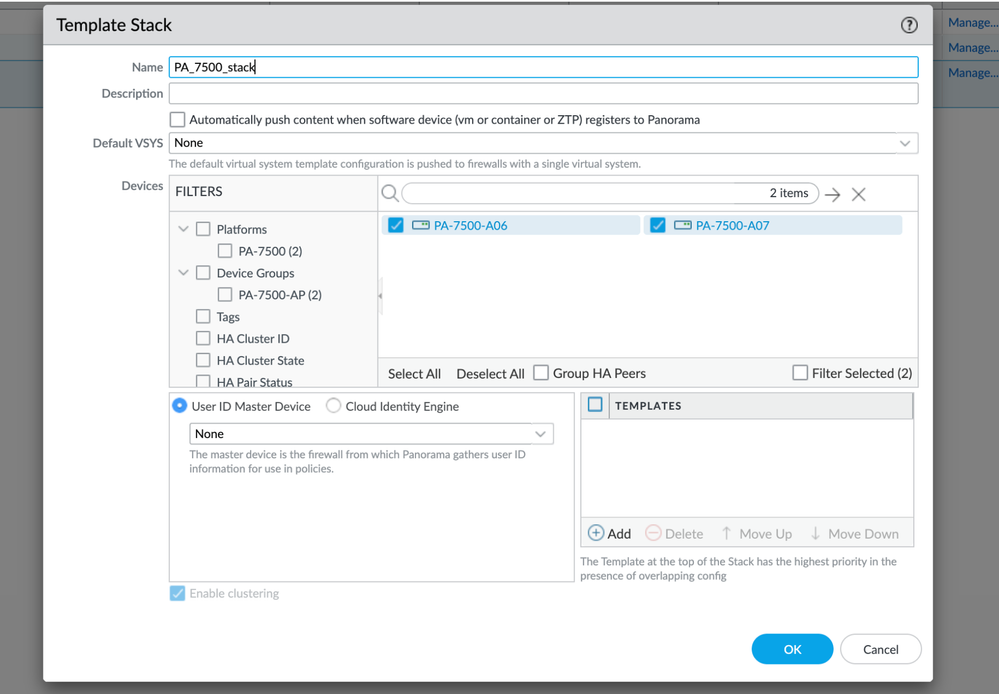Click the plus icon for Add template
999x694 pixels.
tap(596, 533)
